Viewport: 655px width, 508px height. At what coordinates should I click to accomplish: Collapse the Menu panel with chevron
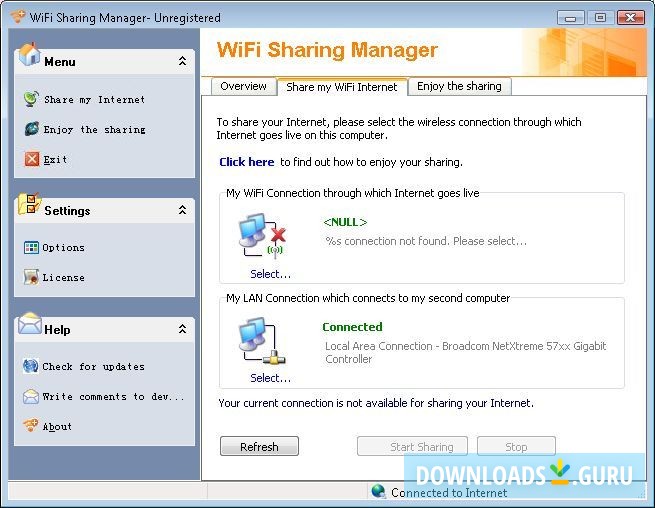tap(182, 61)
